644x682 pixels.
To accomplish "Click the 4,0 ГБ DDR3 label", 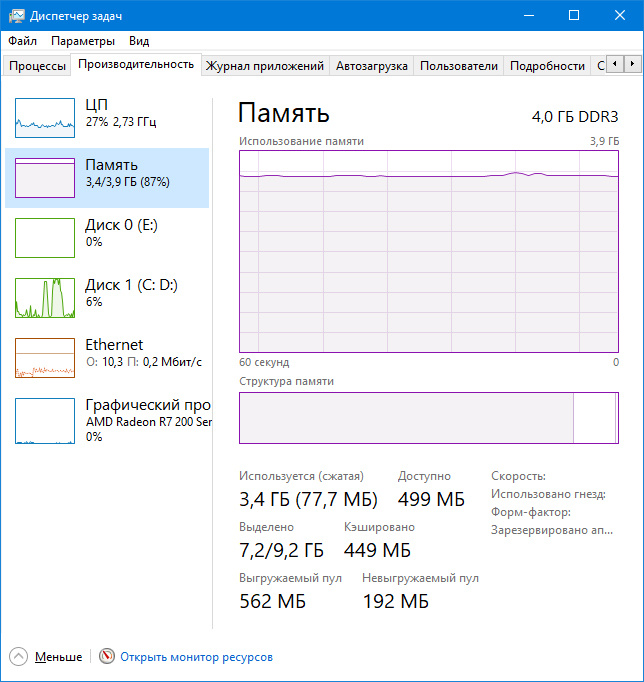I will 574,117.
